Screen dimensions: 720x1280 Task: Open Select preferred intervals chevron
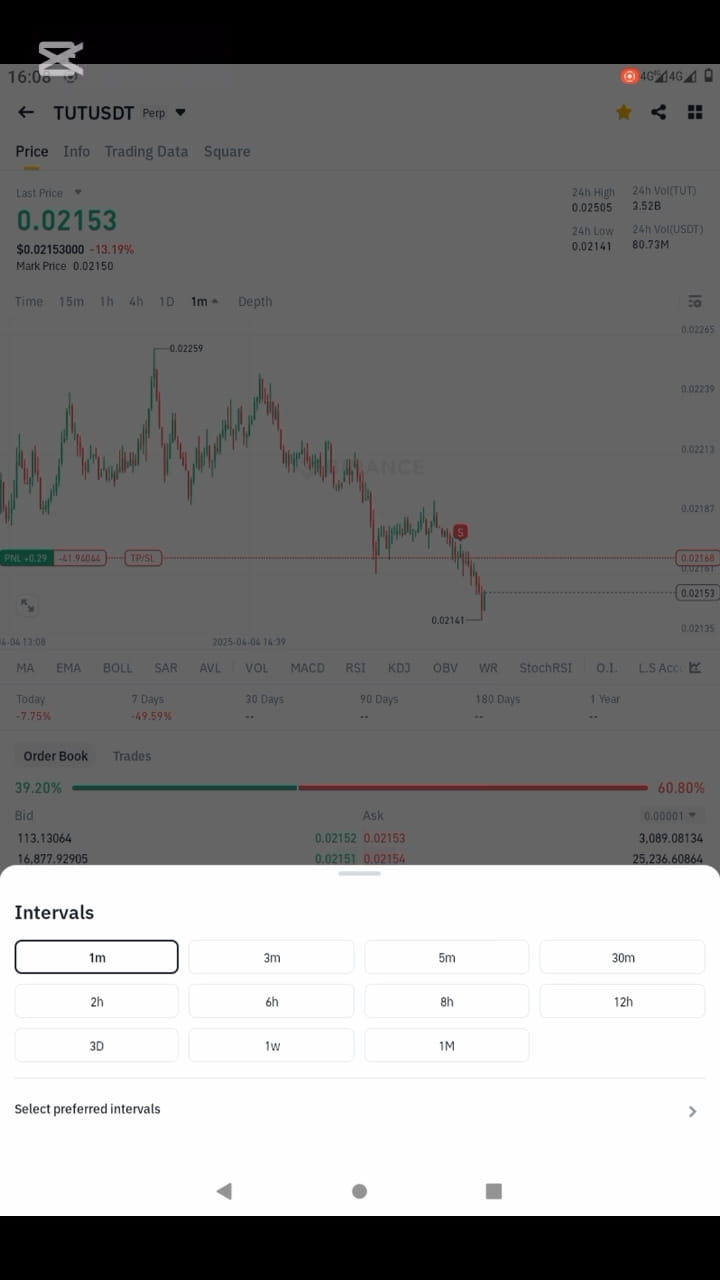tap(692, 1111)
